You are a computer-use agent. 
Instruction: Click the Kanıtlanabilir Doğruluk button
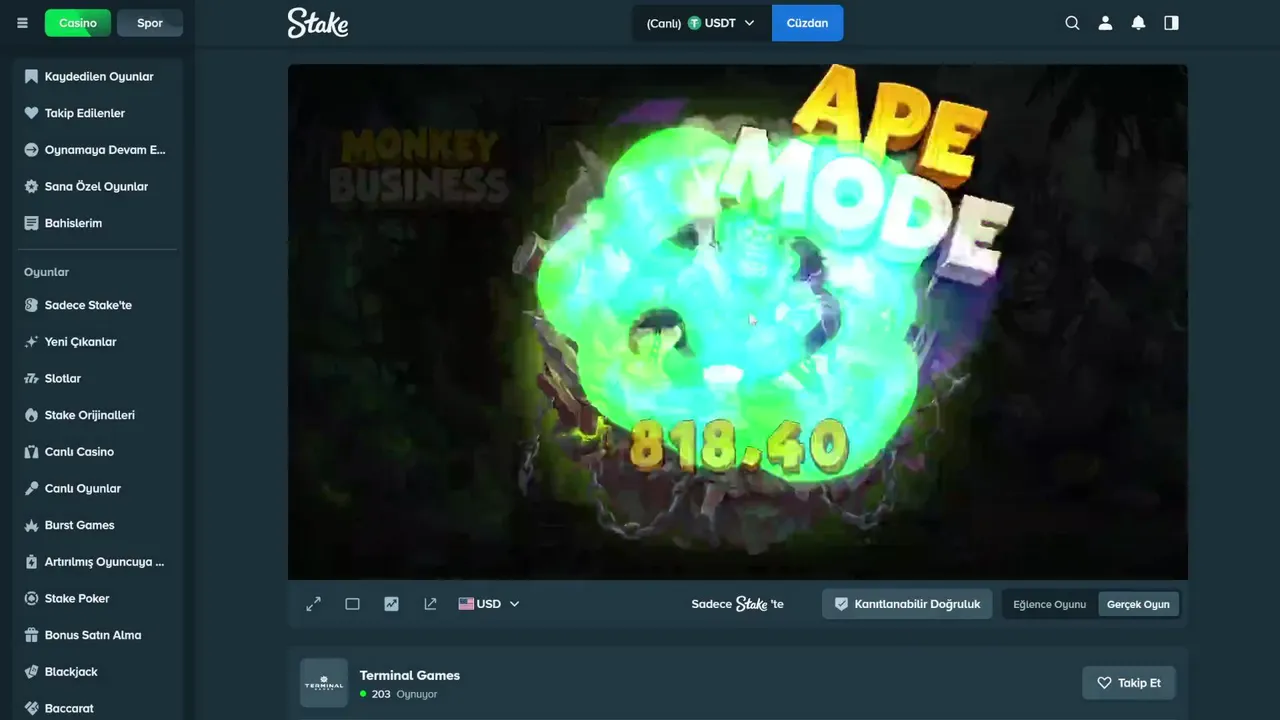[x=907, y=604]
